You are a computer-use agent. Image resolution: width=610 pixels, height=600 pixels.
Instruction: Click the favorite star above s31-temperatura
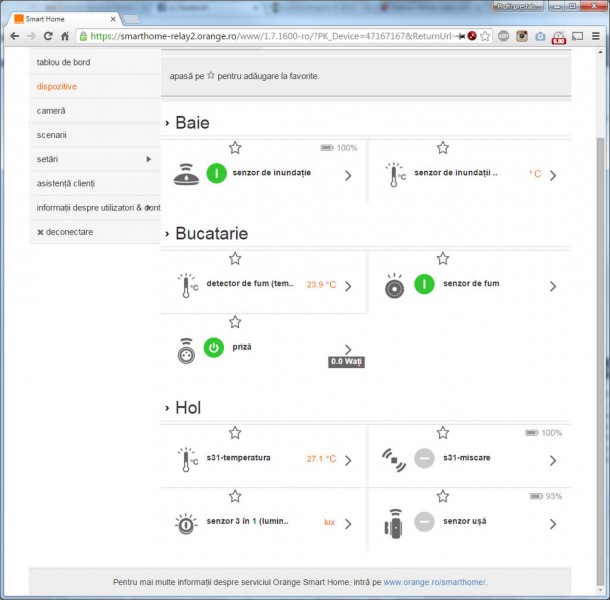pyautogui.click(x=235, y=433)
